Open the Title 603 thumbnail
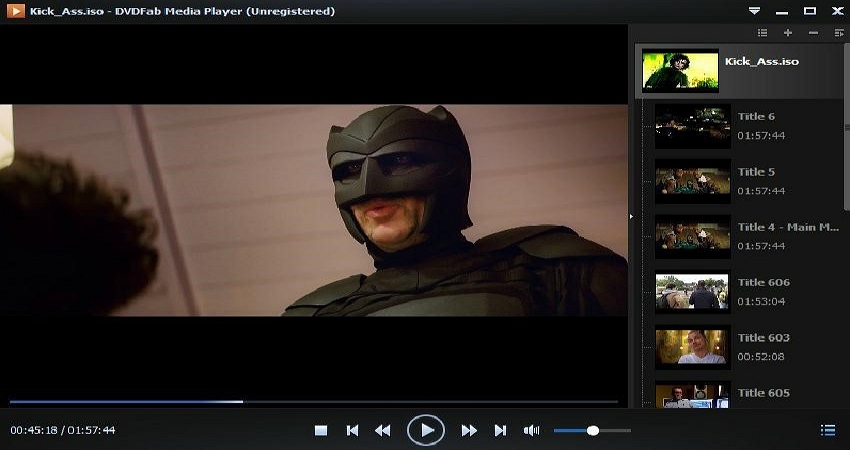The height and width of the screenshot is (450, 850). (692, 348)
